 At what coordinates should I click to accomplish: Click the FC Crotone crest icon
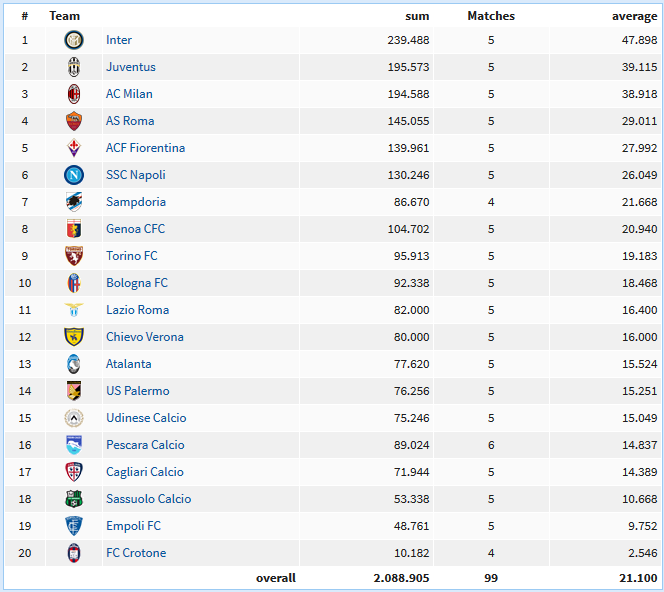coord(74,553)
